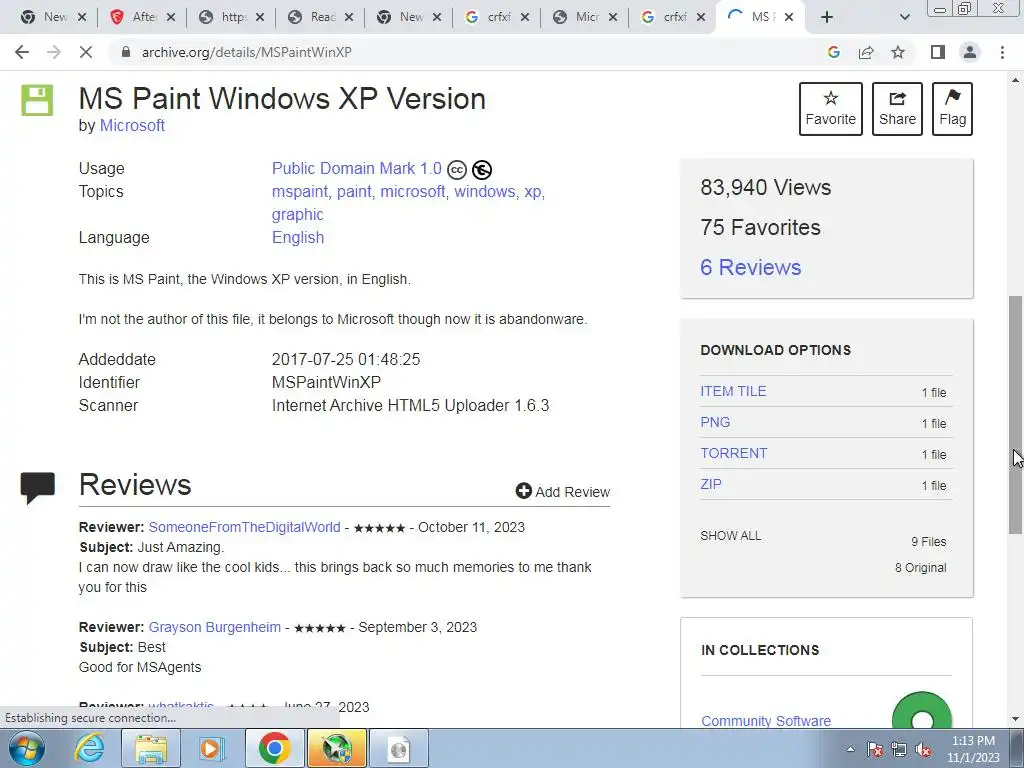The image size is (1024, 768).
Task: Open the browser side panel
Action: (x=938, y=52)
